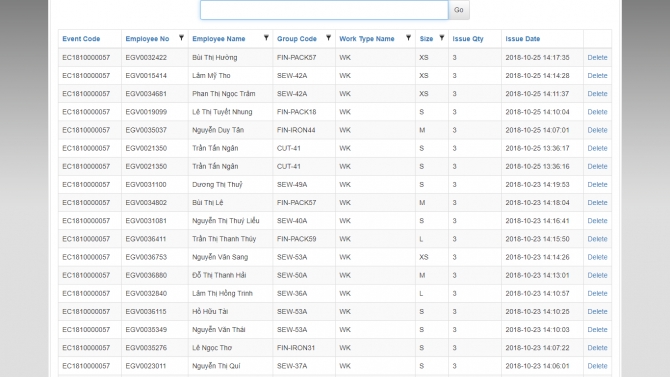Open the Employee Name column filter icon
The width and height of the screenshot is (670, 377).
[x=266, y=38]
